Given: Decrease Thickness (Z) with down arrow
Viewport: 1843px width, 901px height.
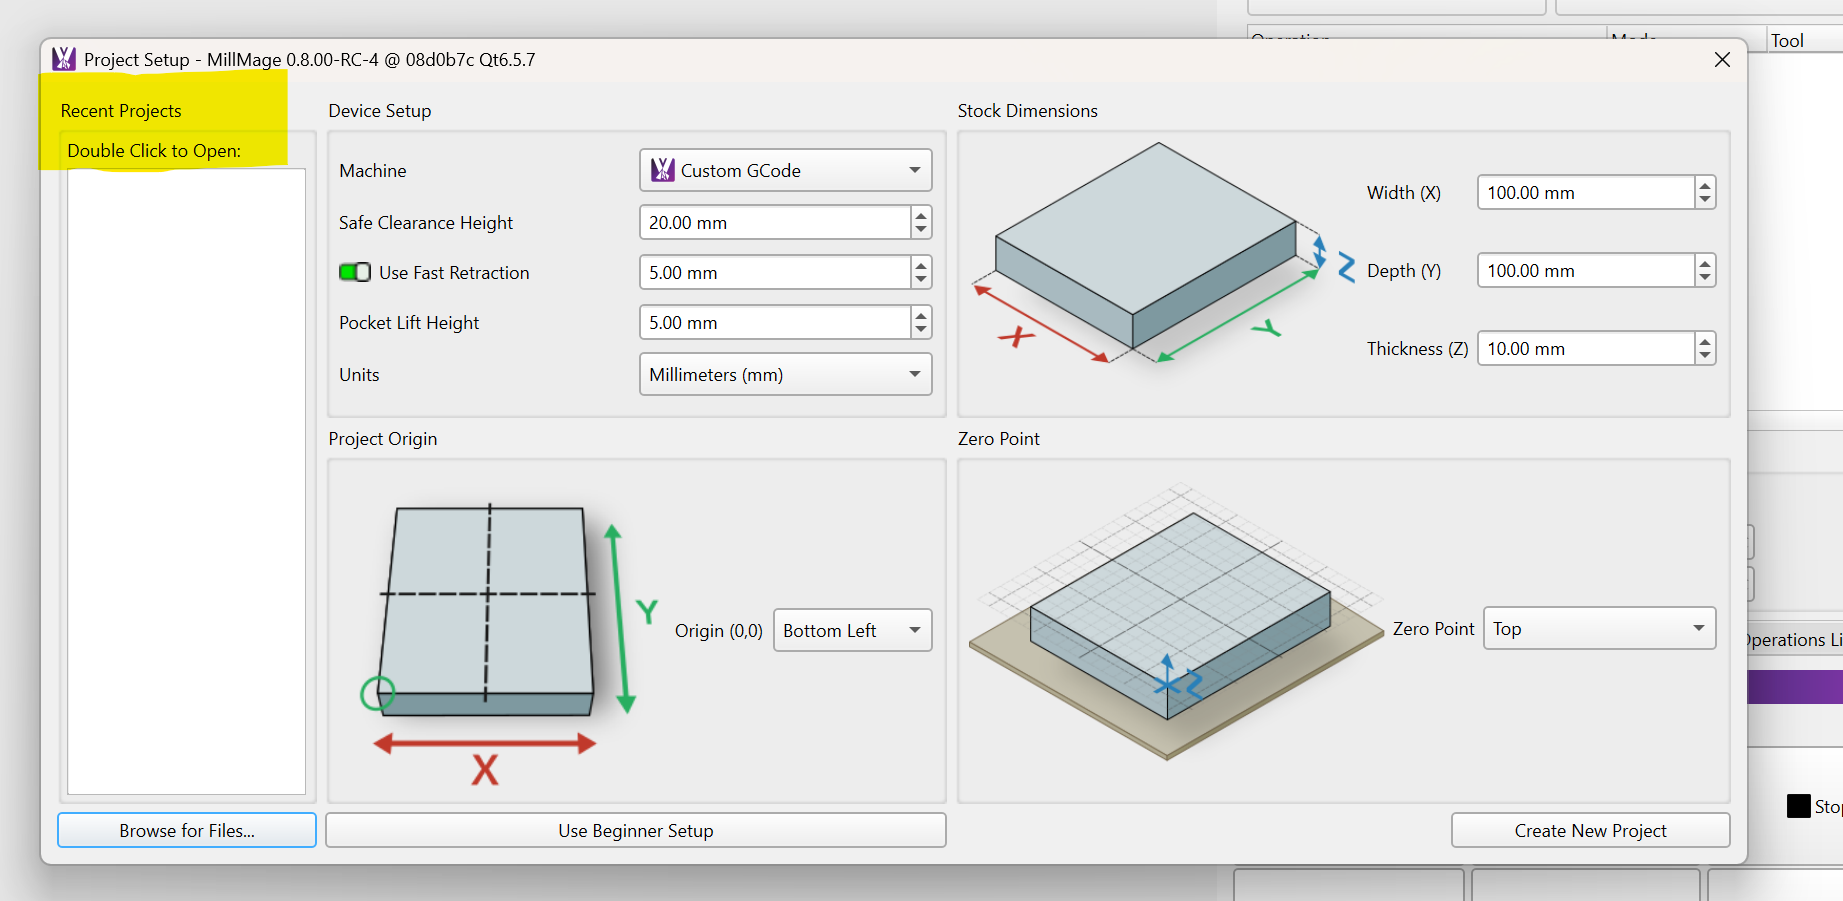Looking at the screenshot, I should [1705, 357].
